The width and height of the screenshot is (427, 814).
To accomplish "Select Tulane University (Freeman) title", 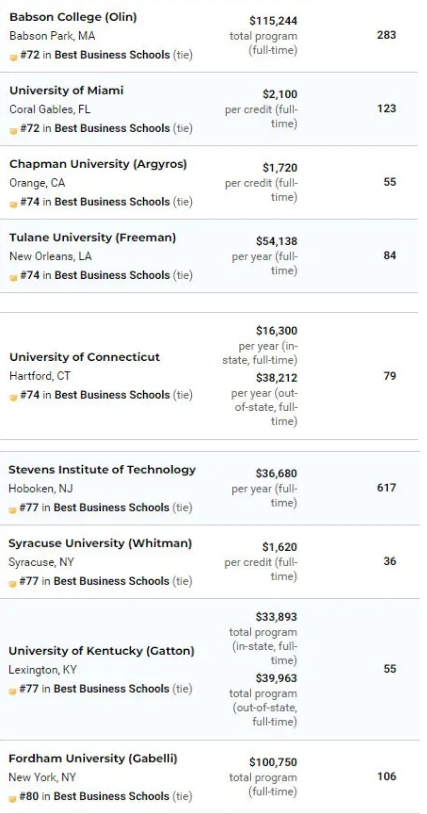I will pos(93,237).
